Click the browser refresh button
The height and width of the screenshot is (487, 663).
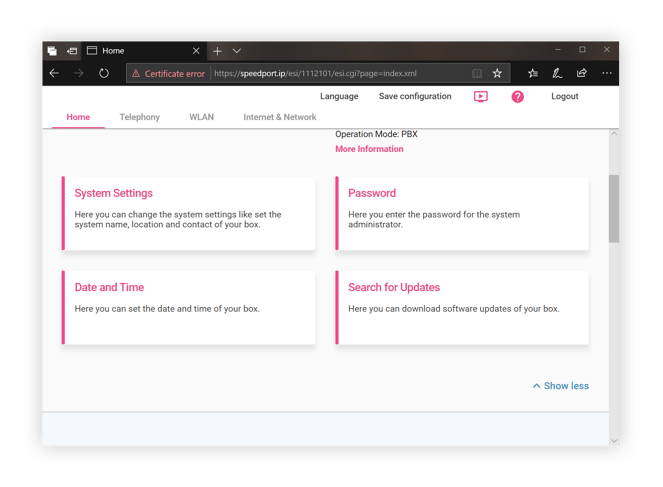(104, 73)
